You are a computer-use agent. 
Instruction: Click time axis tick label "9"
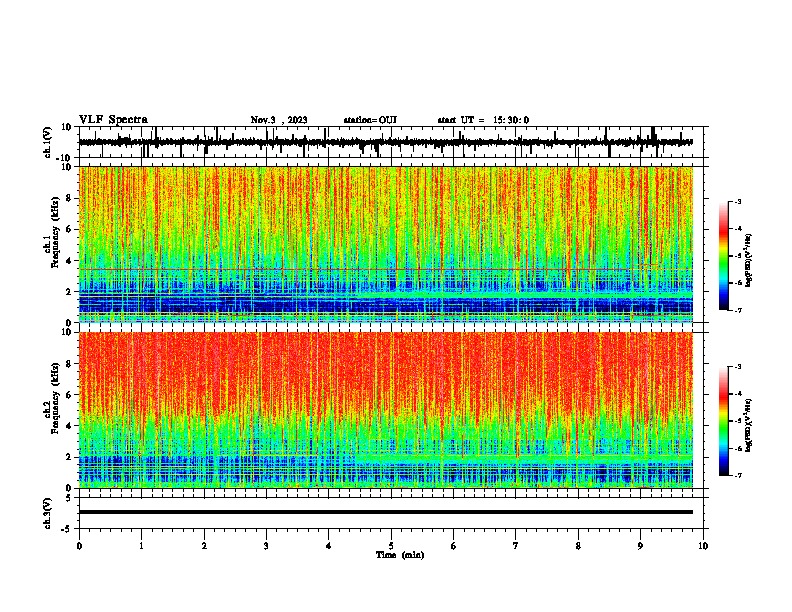640,546
